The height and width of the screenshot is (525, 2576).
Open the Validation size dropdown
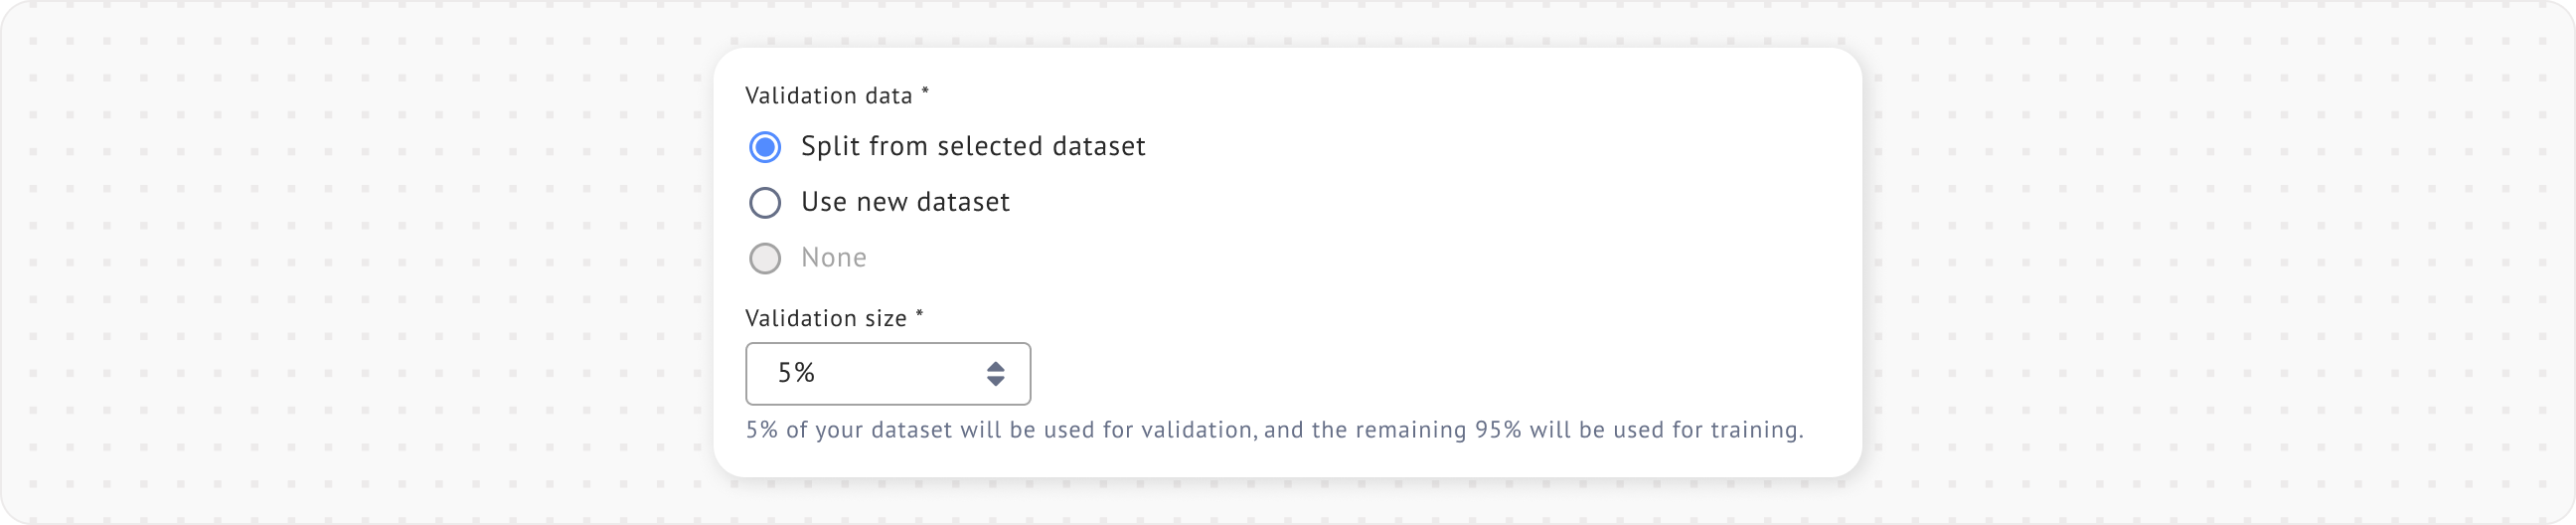[887, 374]
